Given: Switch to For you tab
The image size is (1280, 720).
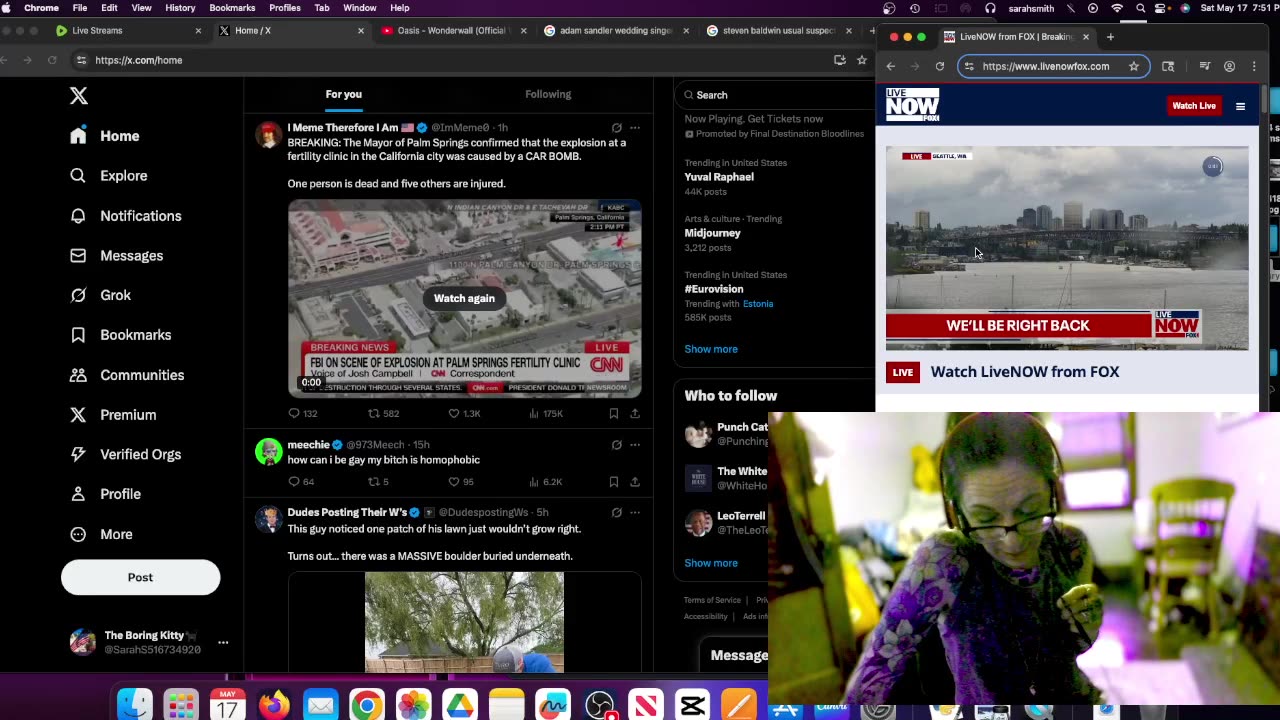Looking at the screenshot, I should pos(343,94).
